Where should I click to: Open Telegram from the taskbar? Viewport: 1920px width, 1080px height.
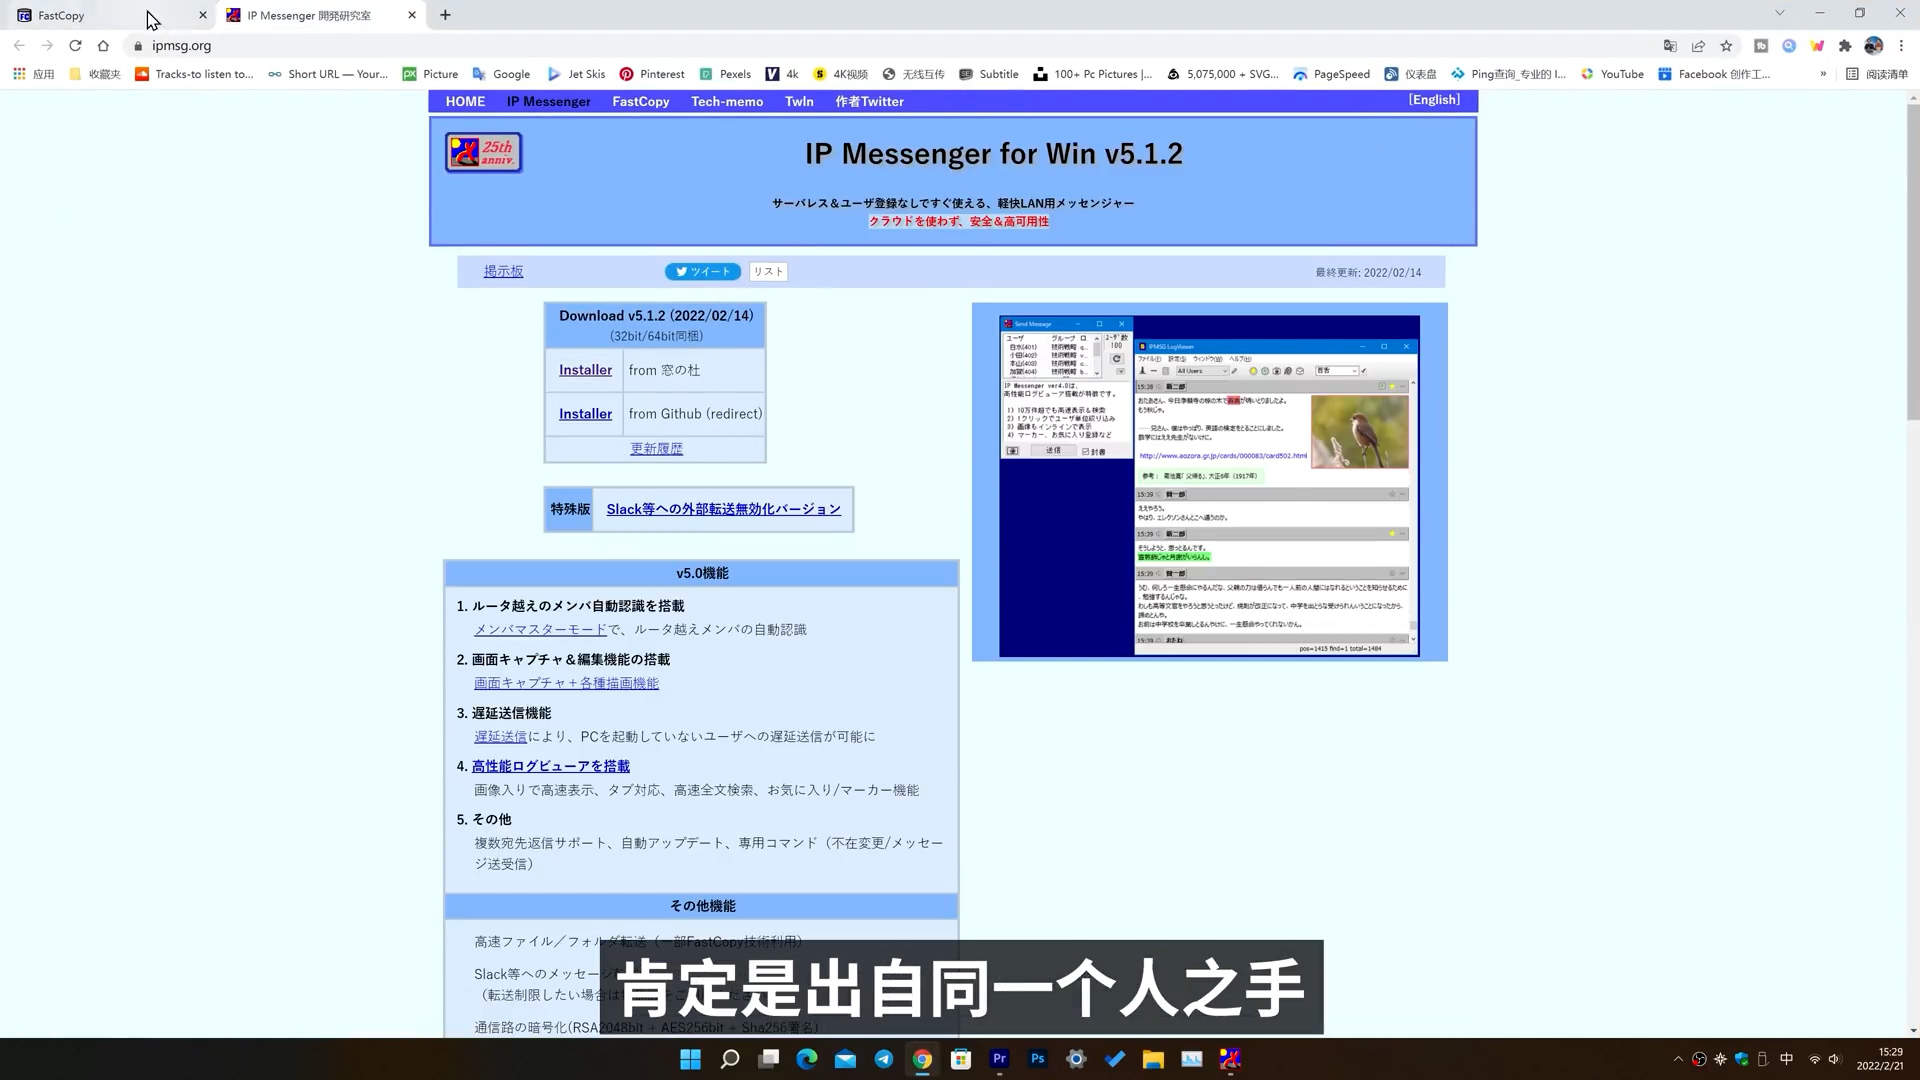point(883,1059)
